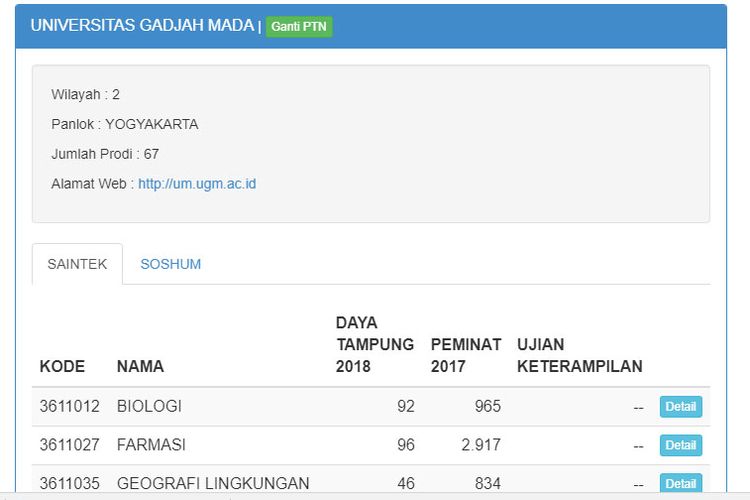This screenshot has height=500, width=750.
Task: Click the NAMA column header
Action: click(x=140, y=366)
